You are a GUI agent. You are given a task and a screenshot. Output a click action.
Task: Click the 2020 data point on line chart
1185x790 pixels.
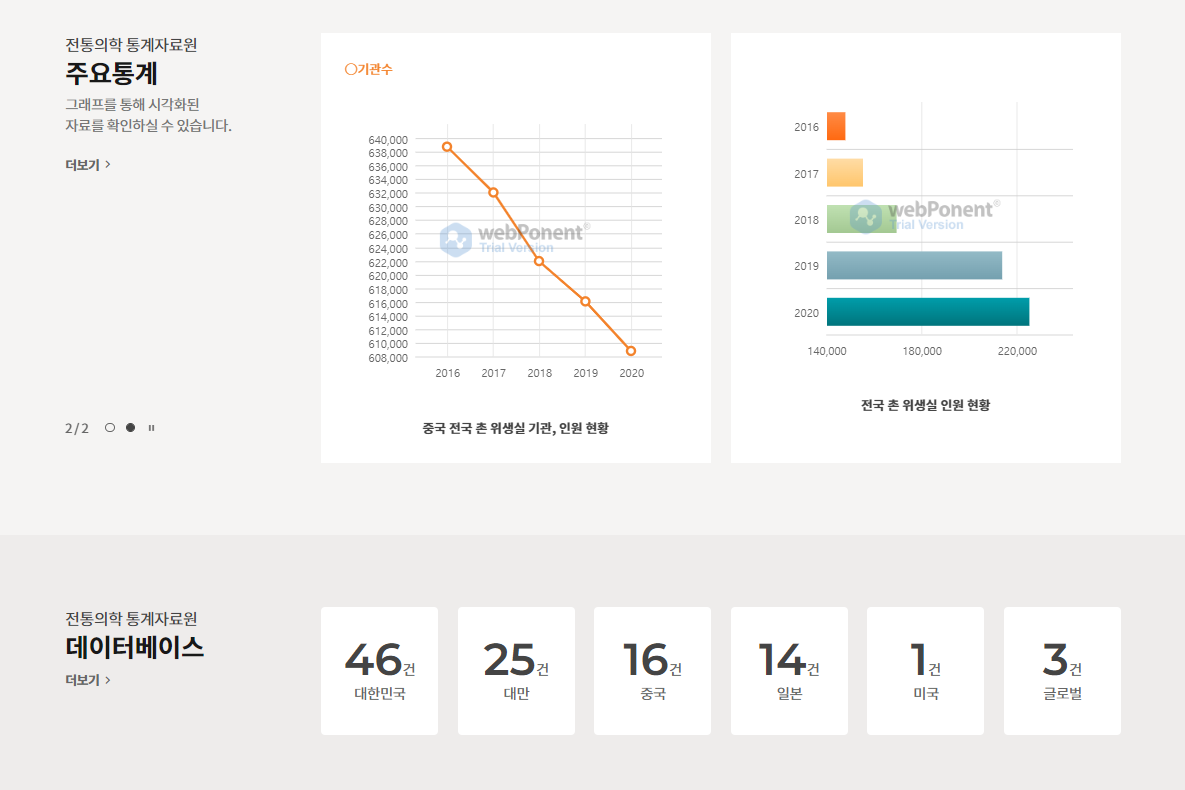pyautogui.click(x=631, y=351)
